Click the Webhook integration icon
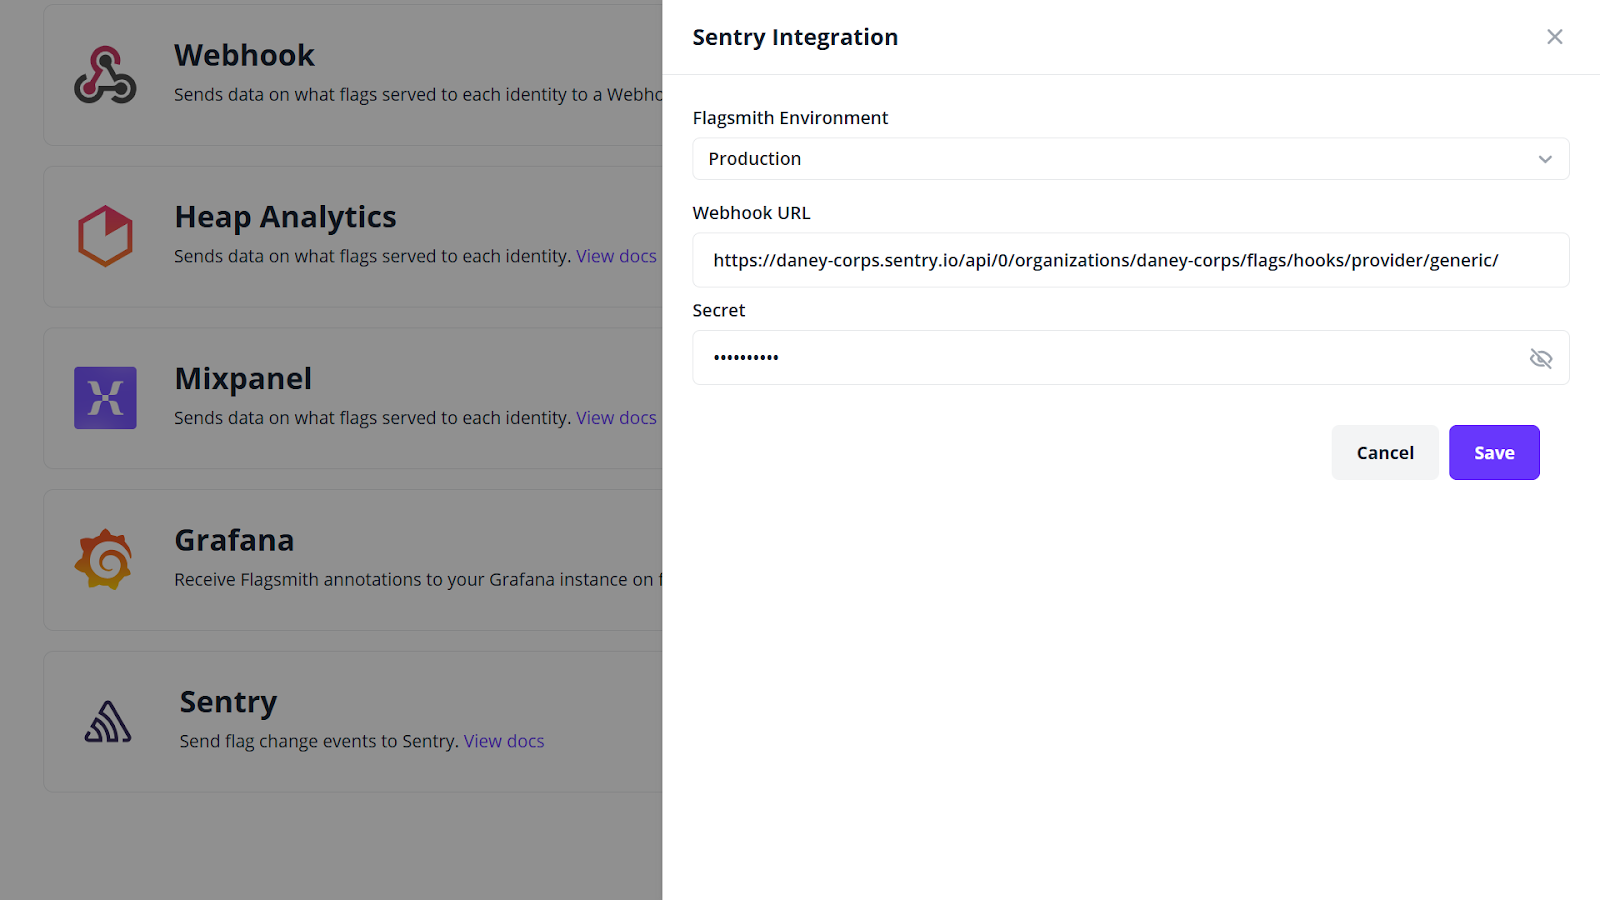This screenshot has height=900, width=1600. click(105, 72)
